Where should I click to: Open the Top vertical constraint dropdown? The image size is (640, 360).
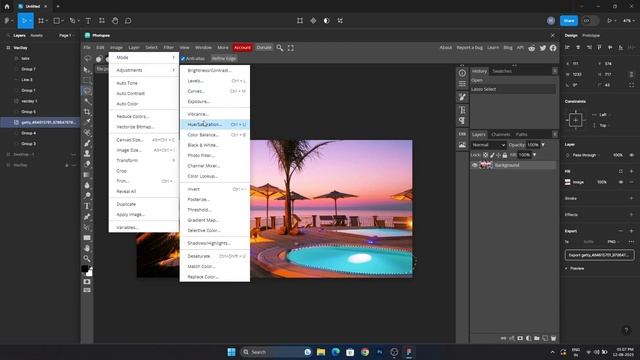tap(603, 125)
